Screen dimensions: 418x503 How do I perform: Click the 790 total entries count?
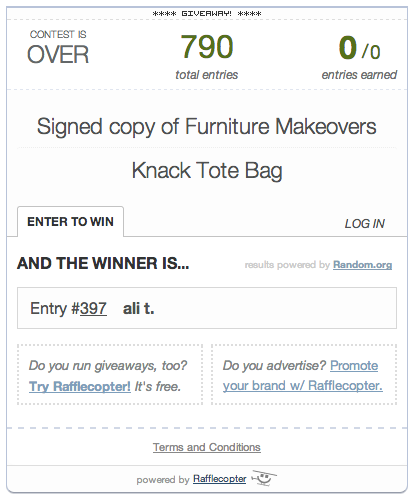tap(207, 56)
